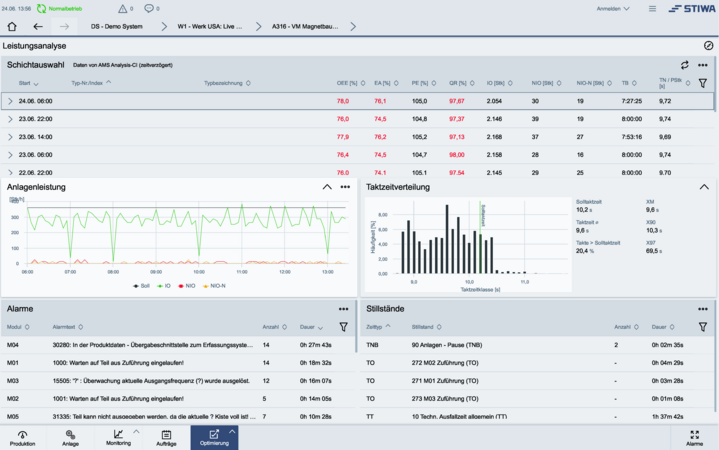719x450 pixels.
Task: Expand breadcrumb after A316 - VM Magnetbau
Action: (x=353, y=27)
